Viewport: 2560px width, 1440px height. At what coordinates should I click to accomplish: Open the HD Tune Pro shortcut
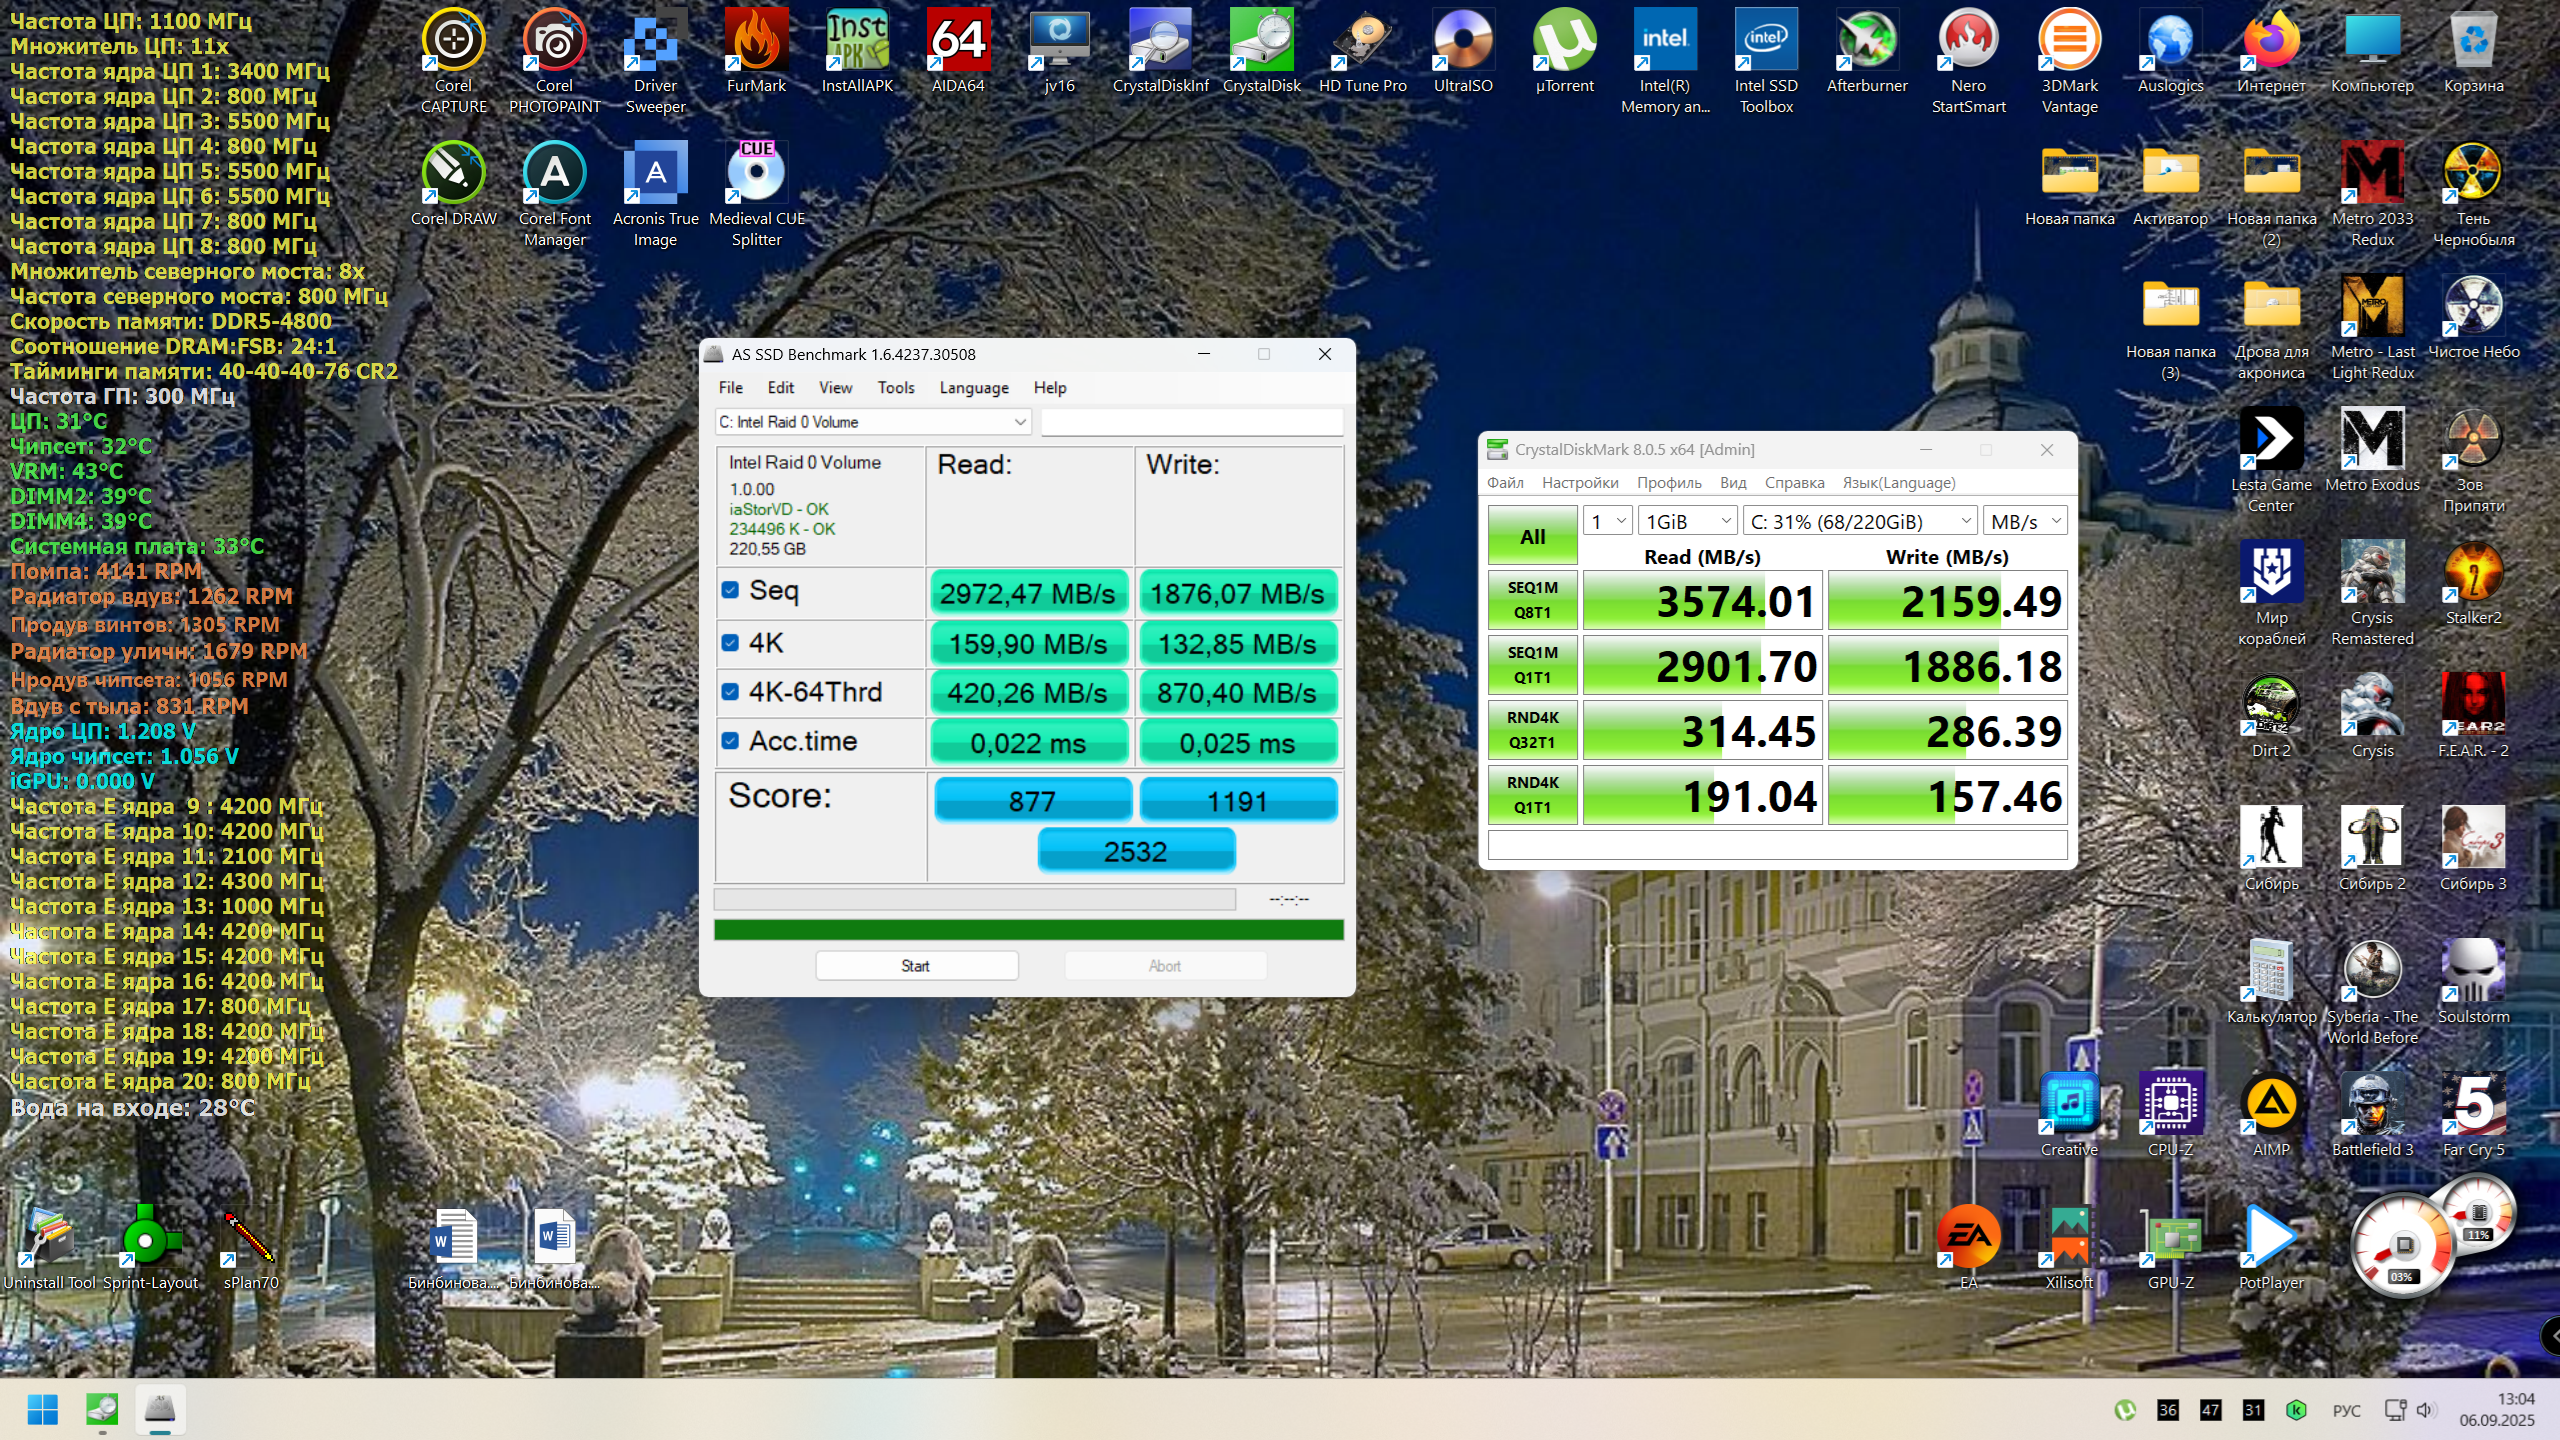click(1362, 42)
